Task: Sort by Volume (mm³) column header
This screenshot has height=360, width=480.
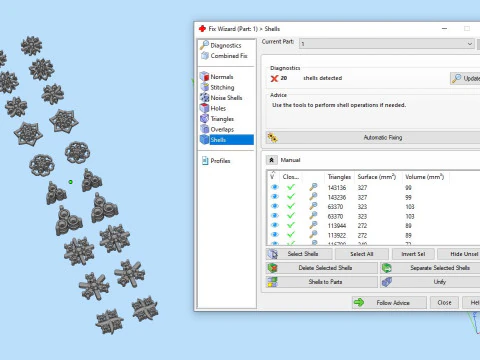Action: coord(424,177)
